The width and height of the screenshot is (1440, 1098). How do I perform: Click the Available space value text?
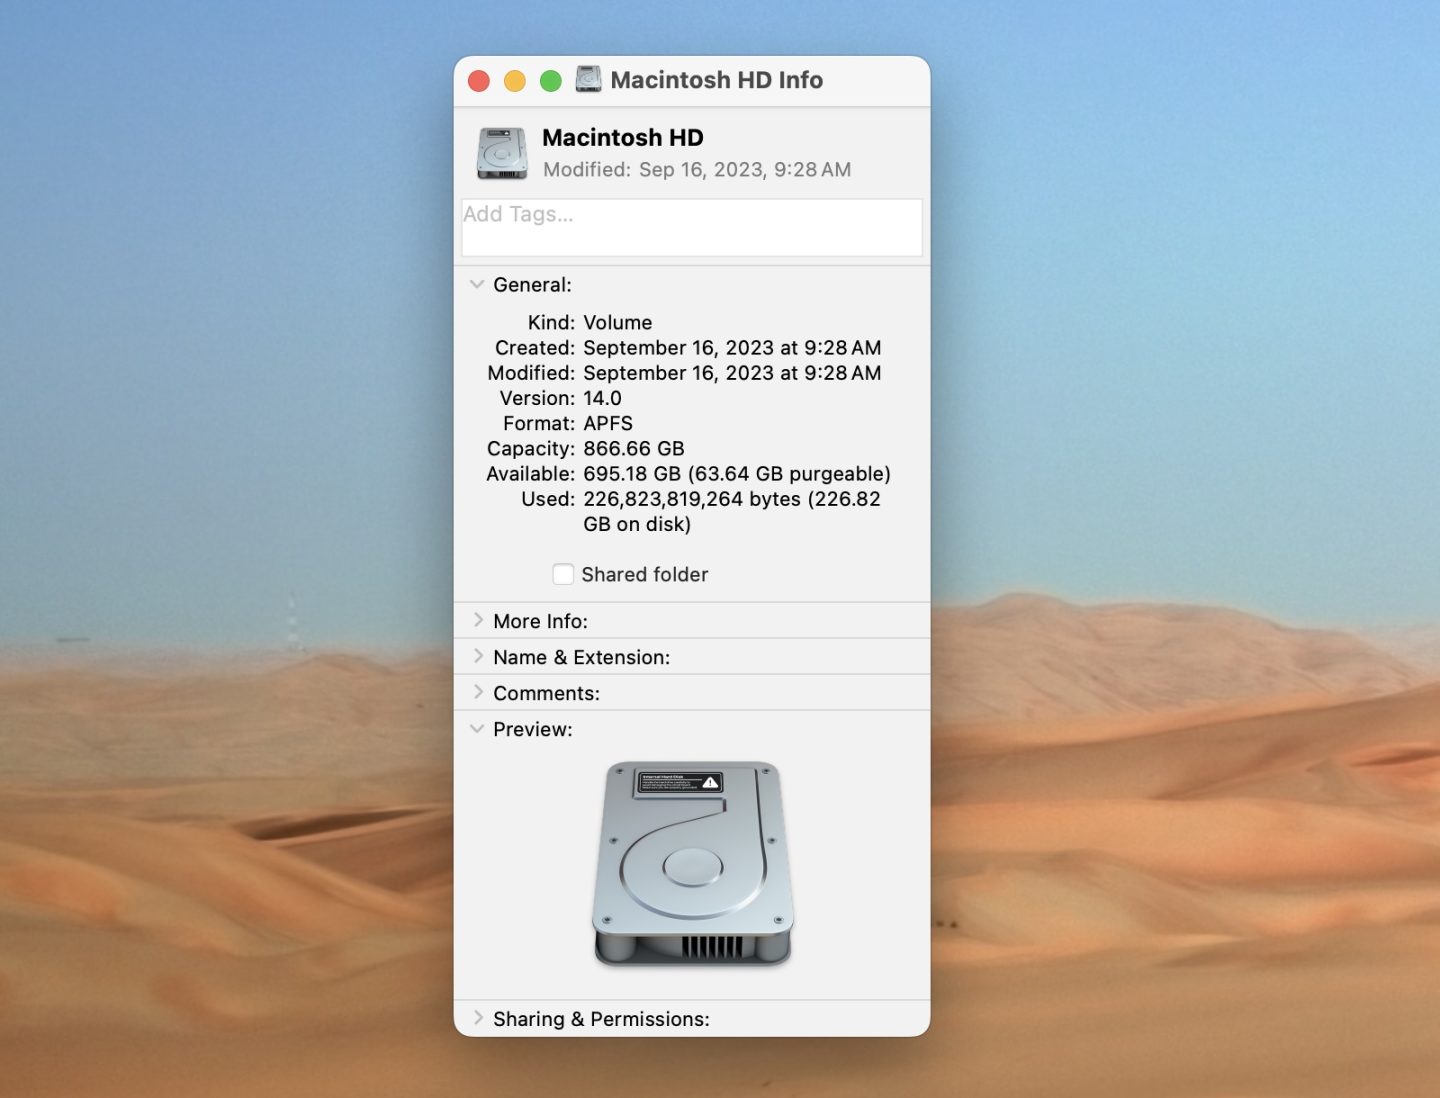click(736, 474)
